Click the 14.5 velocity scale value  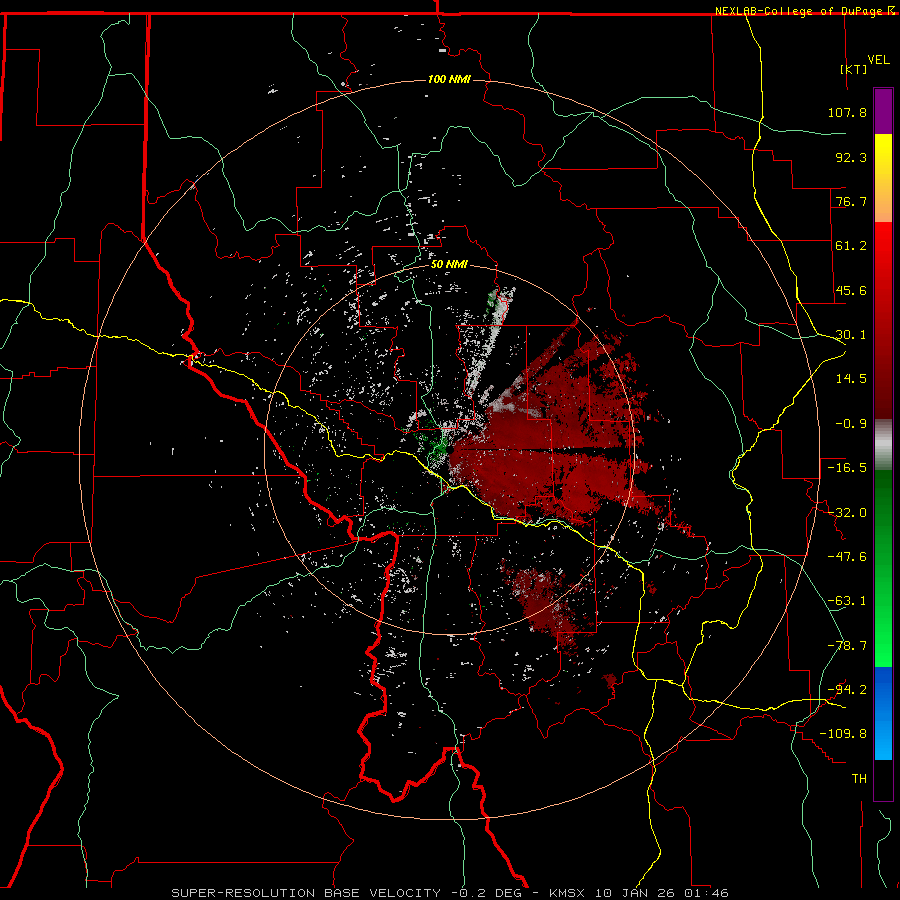[851, 379]
